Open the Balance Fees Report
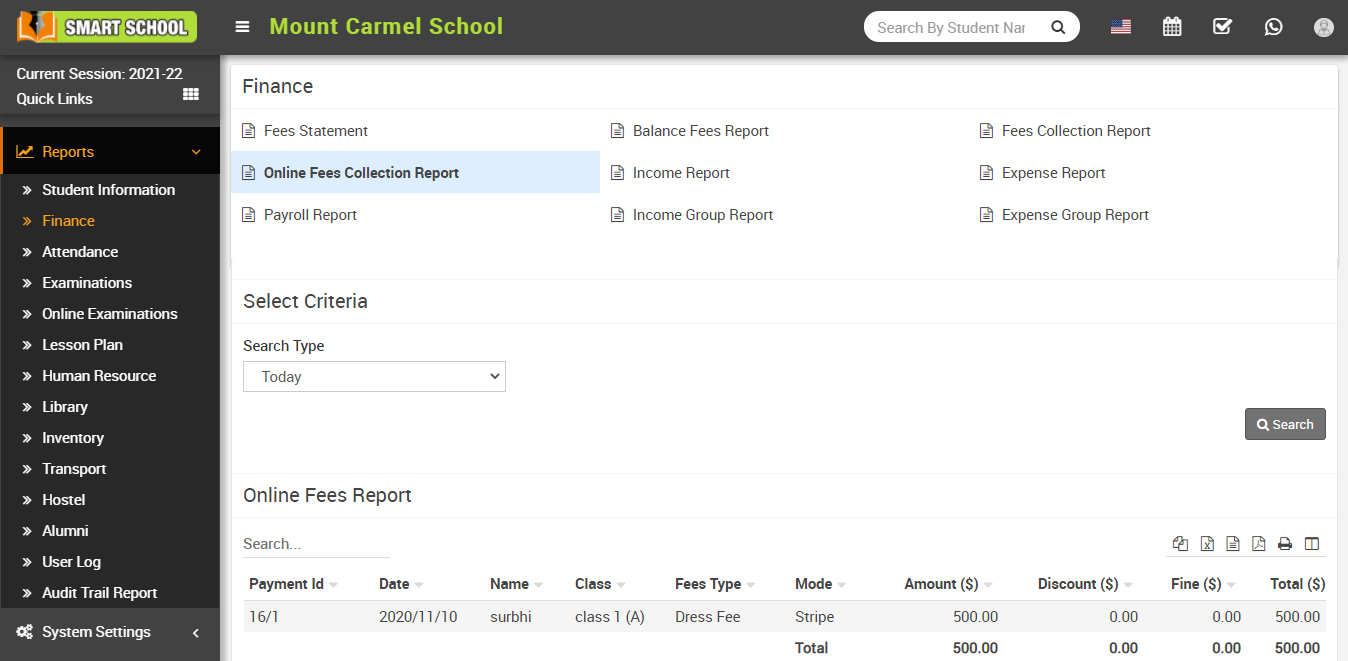This screenshot has height=661, width=1348. [x=701, y=130]
